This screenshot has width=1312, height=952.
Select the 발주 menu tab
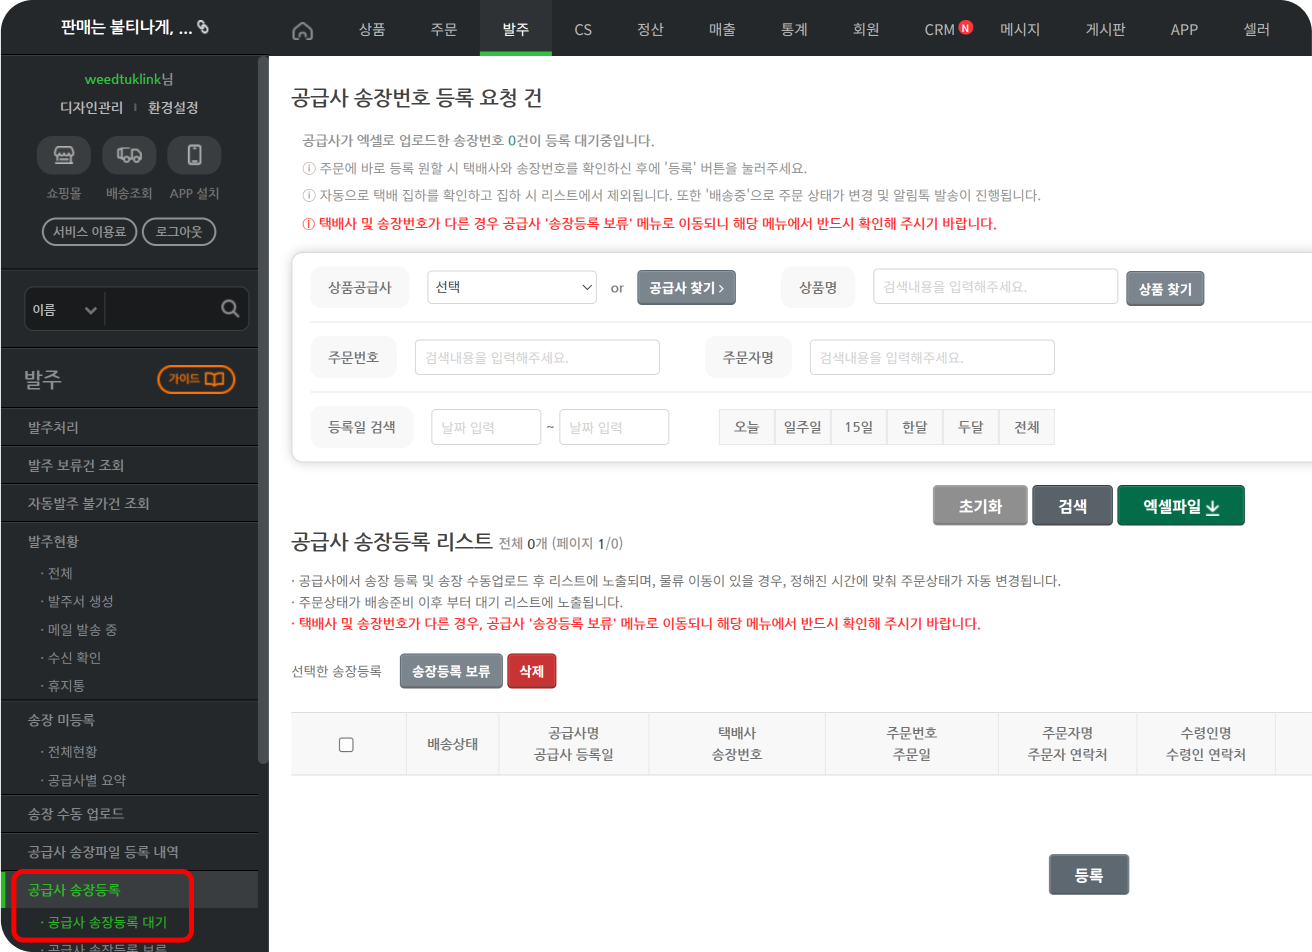pos(516,30)
